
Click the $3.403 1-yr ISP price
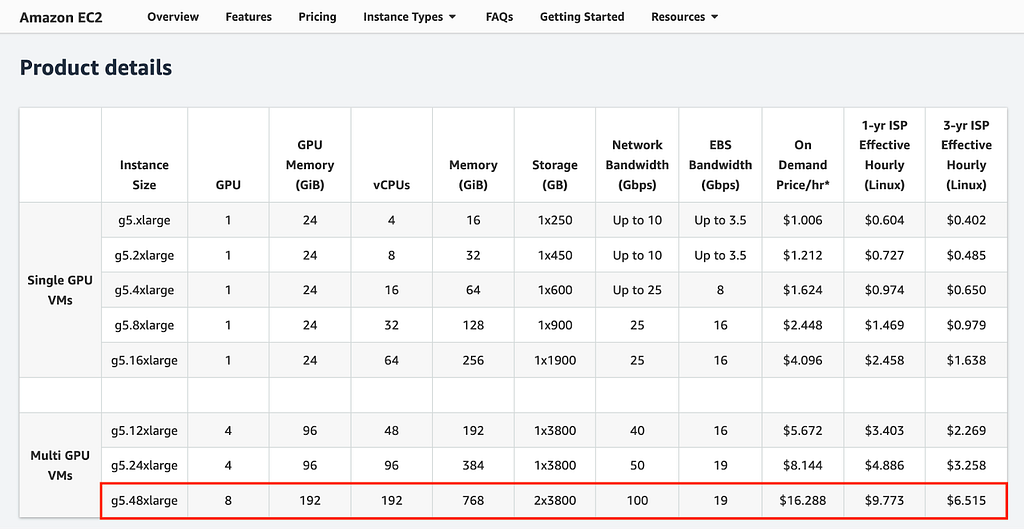click(x=884, y=430)
